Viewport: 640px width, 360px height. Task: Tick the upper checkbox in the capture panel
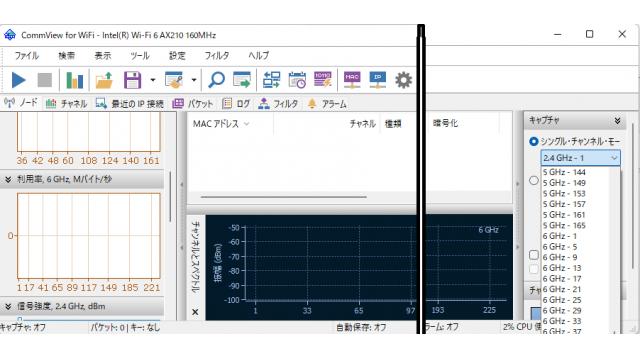pyautogui.click(x=533, y=255)
